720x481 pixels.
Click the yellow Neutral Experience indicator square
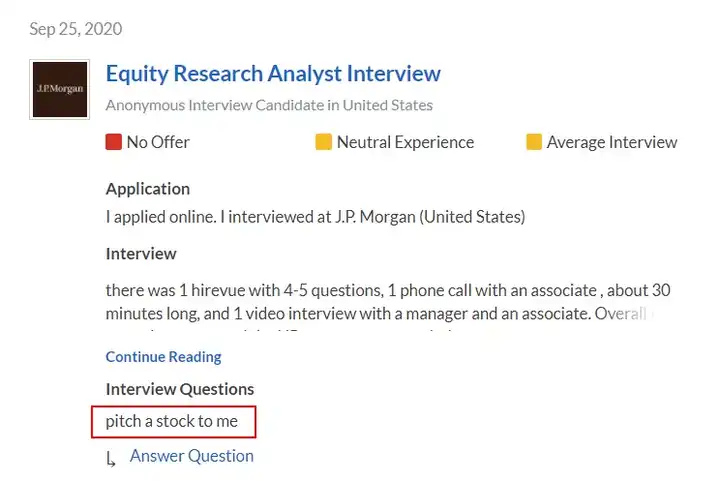(324, 142)
